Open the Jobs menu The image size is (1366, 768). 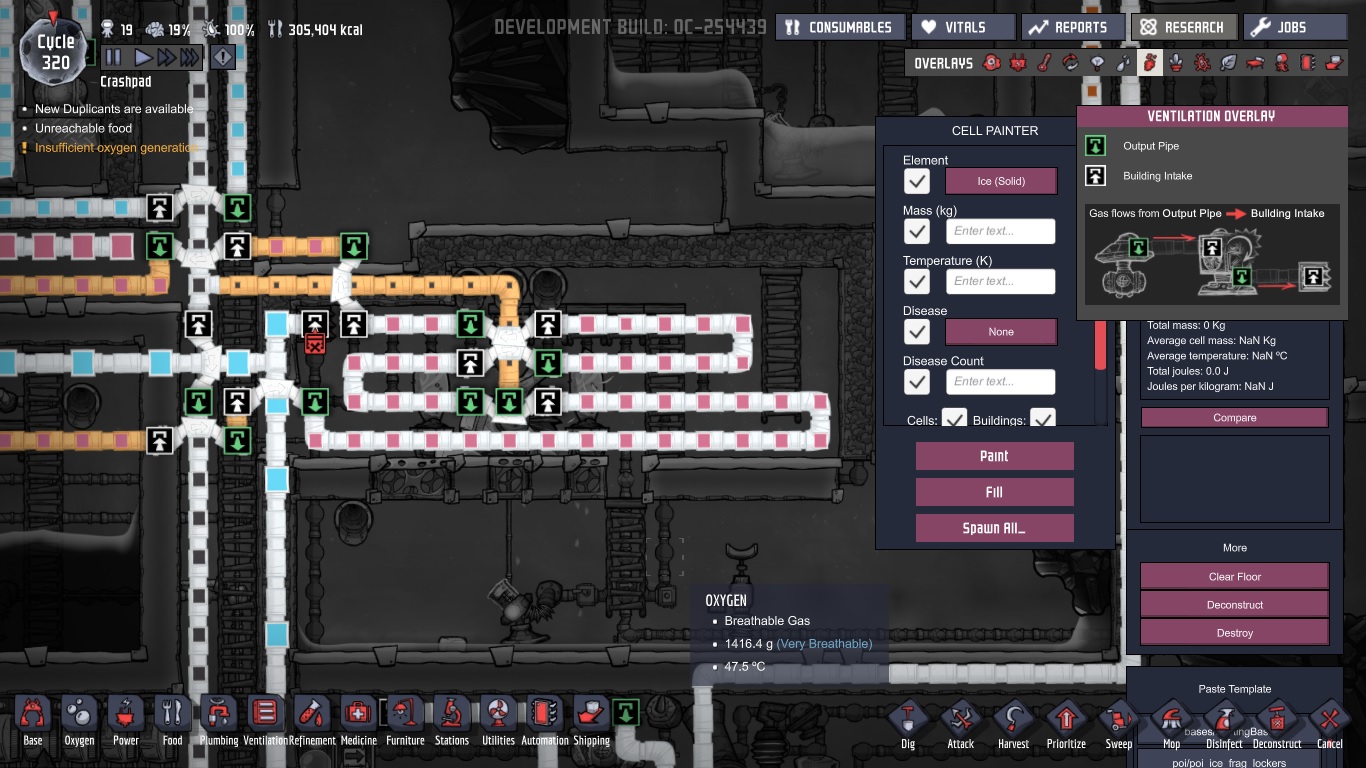coord(1295,27)
